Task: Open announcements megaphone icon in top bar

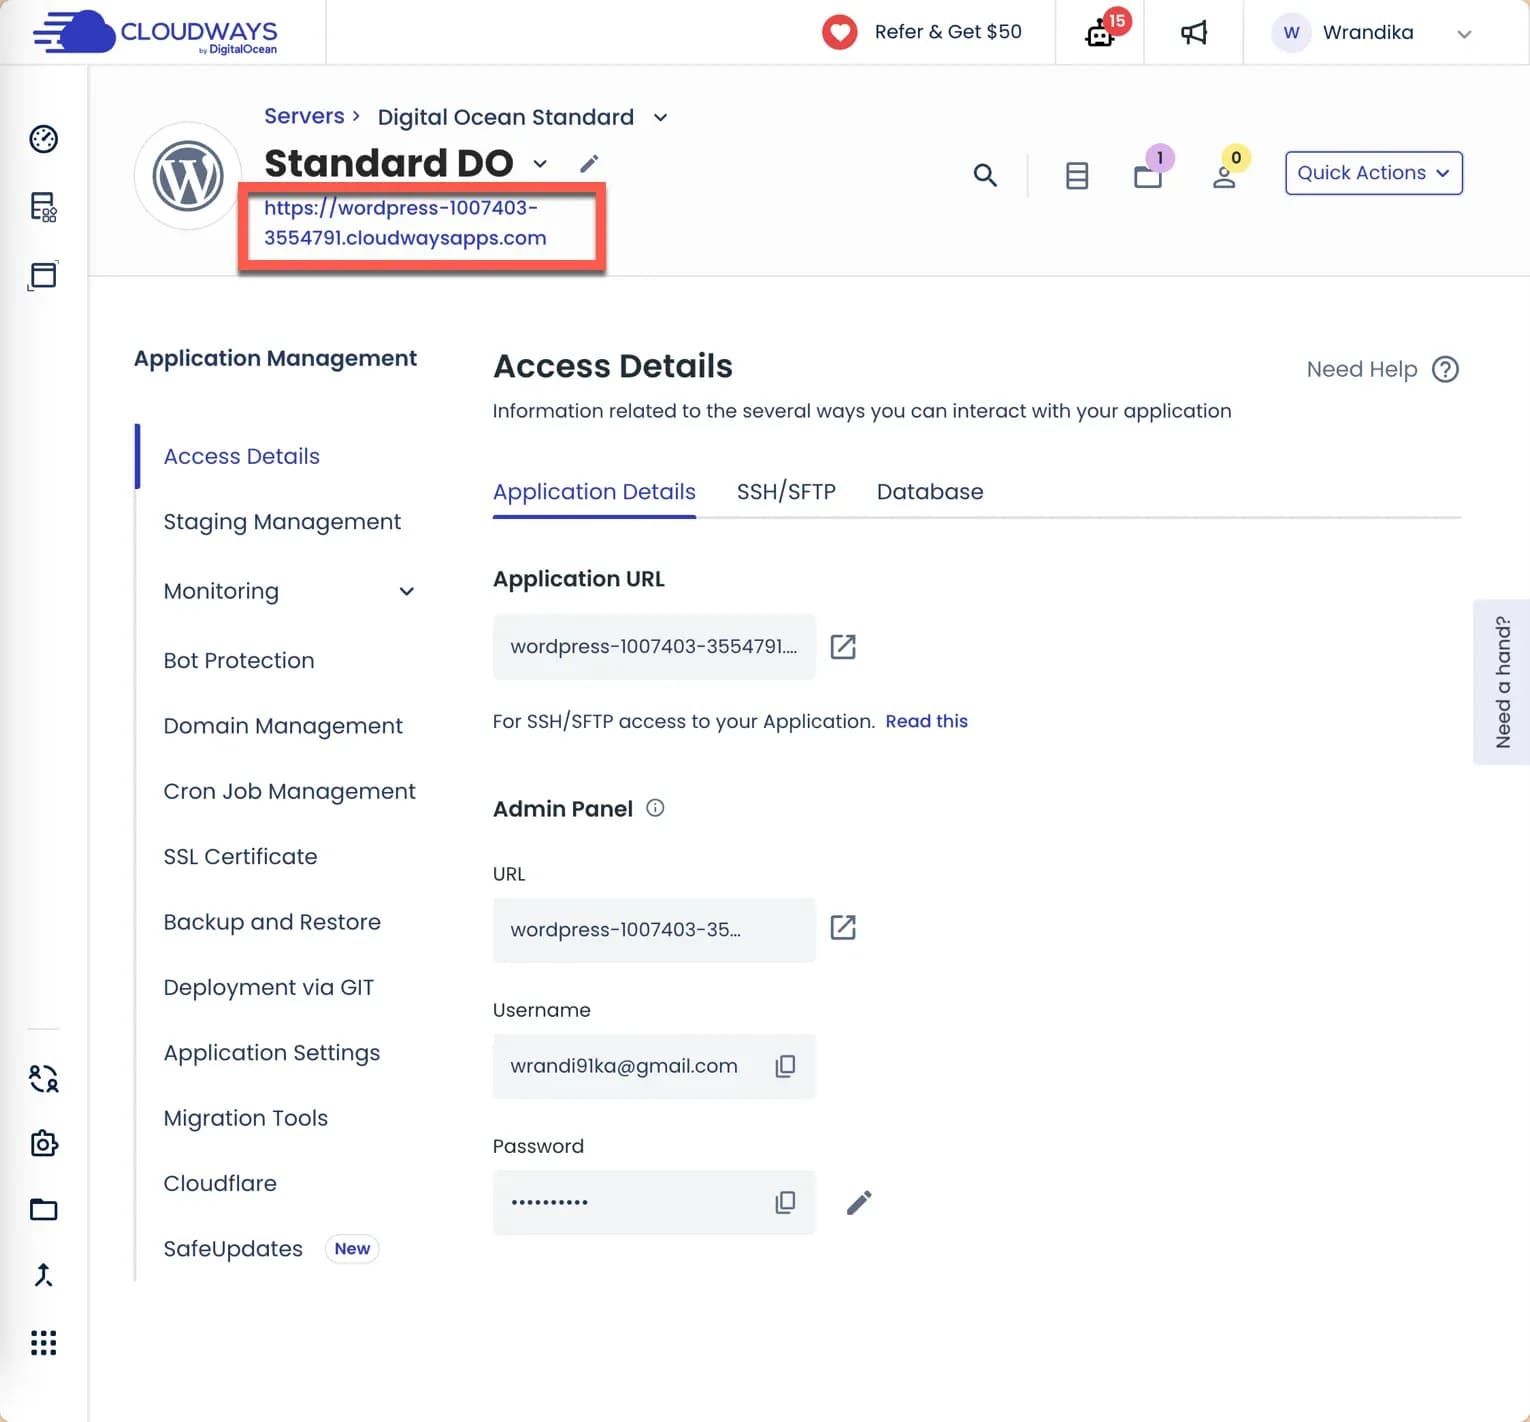Action: click(x=1193, y=32)
